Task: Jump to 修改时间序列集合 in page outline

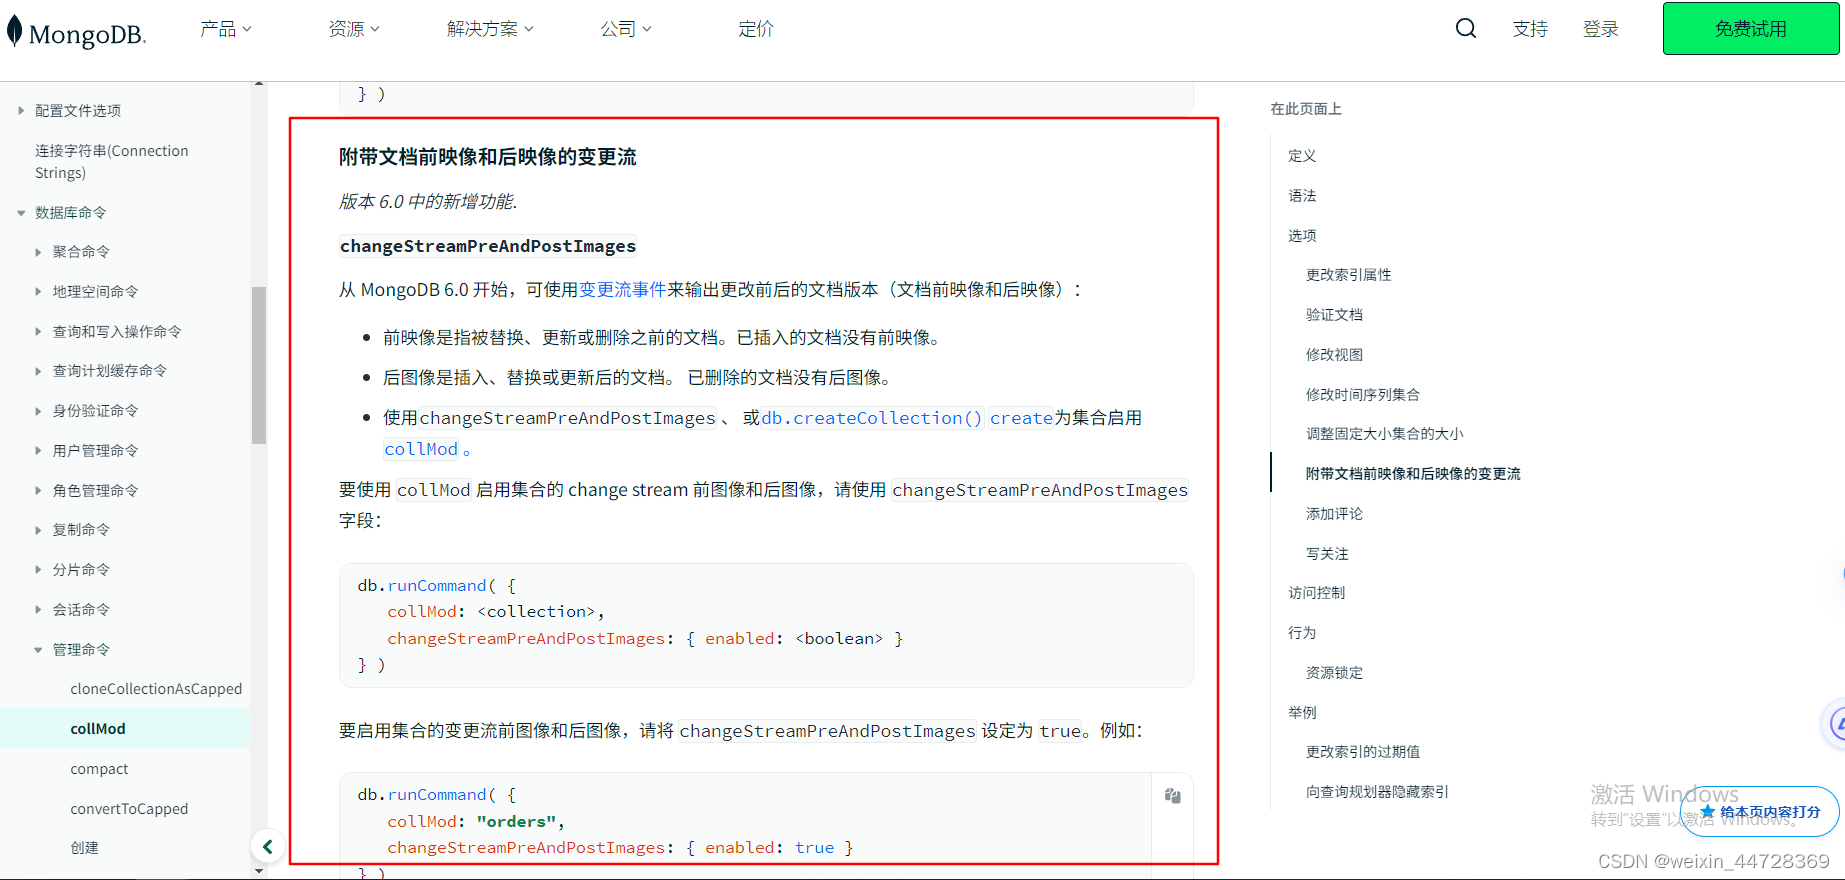Action: (x=1363, y=395)
